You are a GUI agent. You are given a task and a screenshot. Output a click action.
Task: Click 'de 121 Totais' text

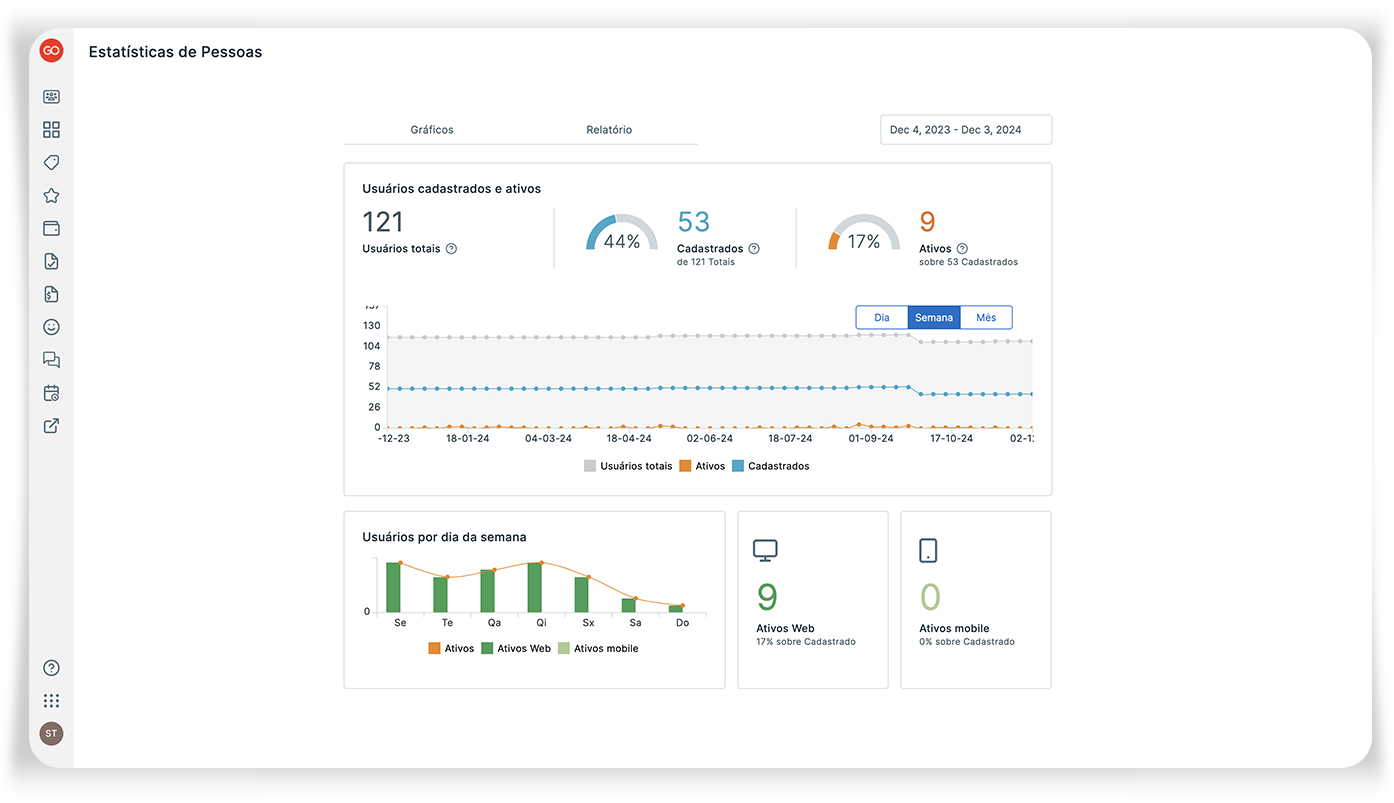tap(706, 262)
